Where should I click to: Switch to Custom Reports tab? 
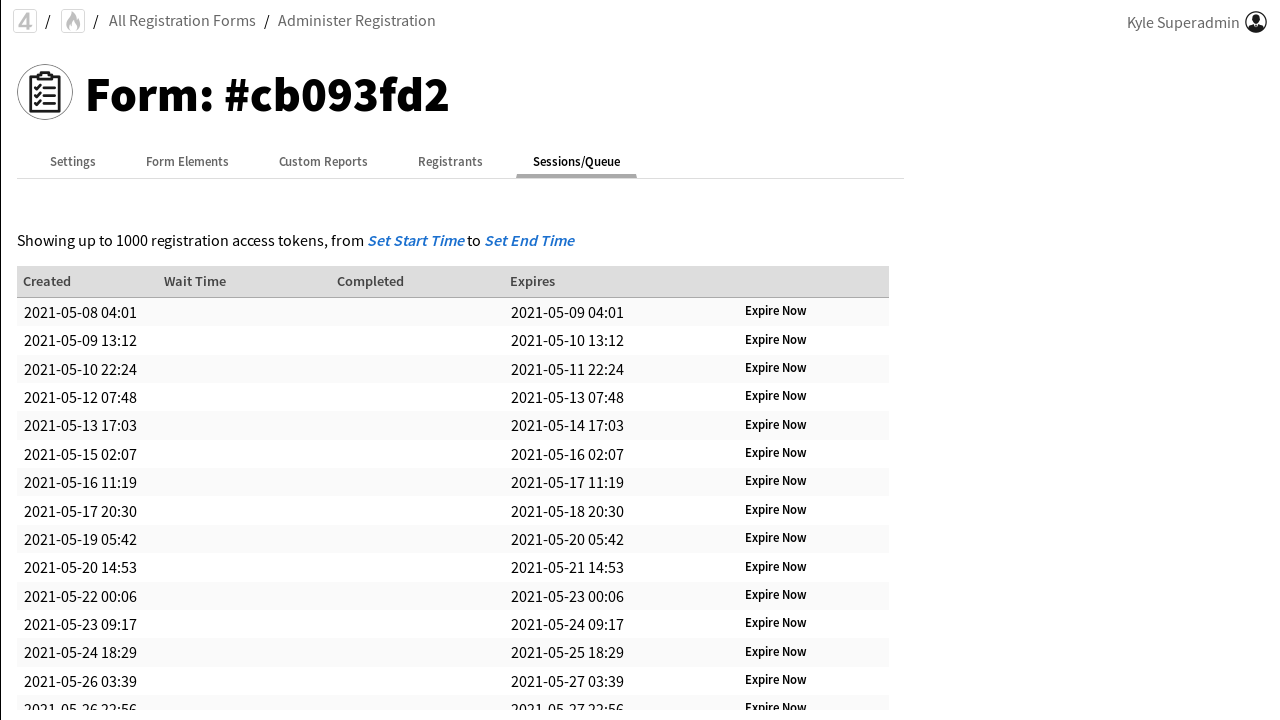[323, 162]
